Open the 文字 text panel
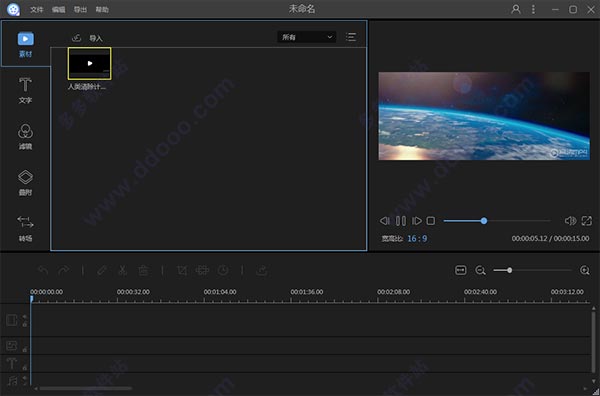Screen dimensions: 600x396 point(25,90)
